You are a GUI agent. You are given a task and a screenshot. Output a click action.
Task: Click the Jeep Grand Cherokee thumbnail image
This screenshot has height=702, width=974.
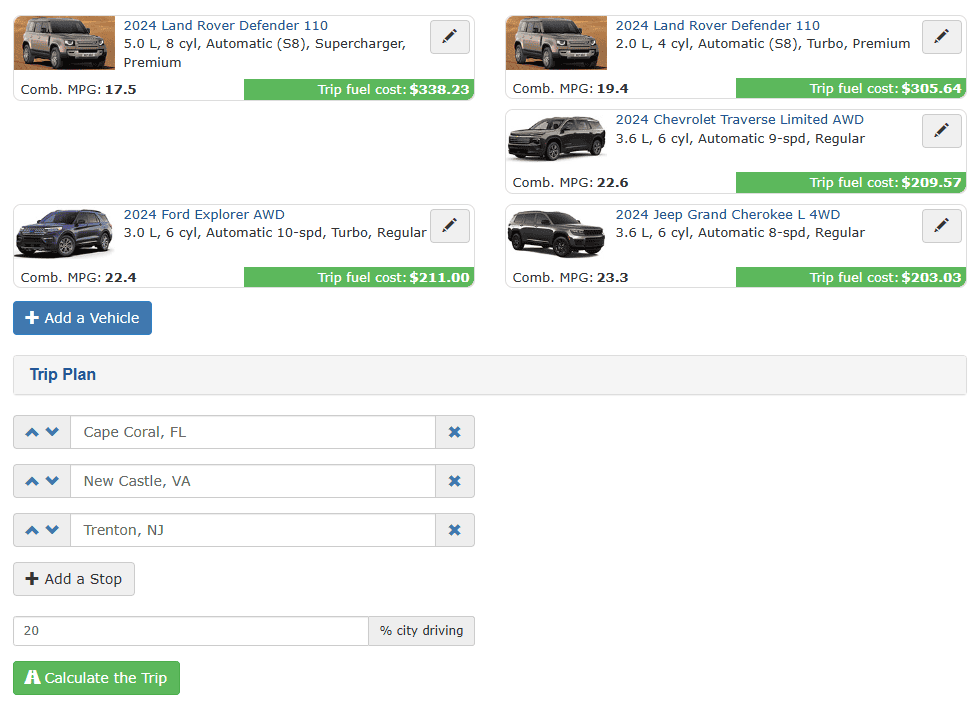[x=557, y=233]
